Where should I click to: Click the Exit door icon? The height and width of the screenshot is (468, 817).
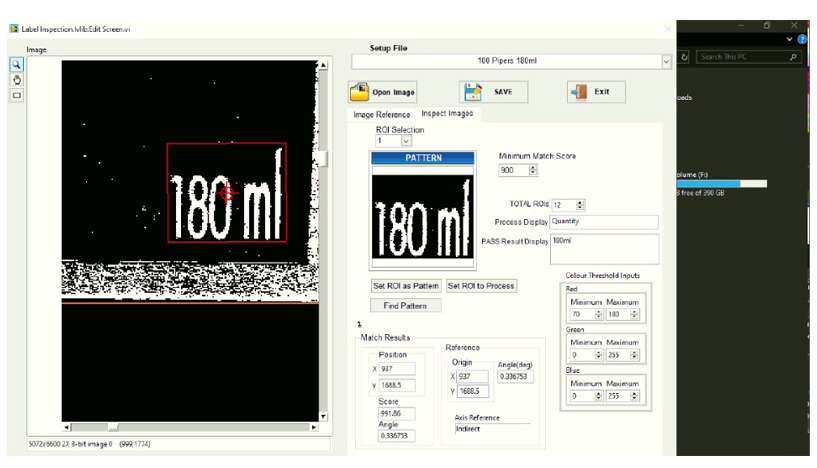579,92
